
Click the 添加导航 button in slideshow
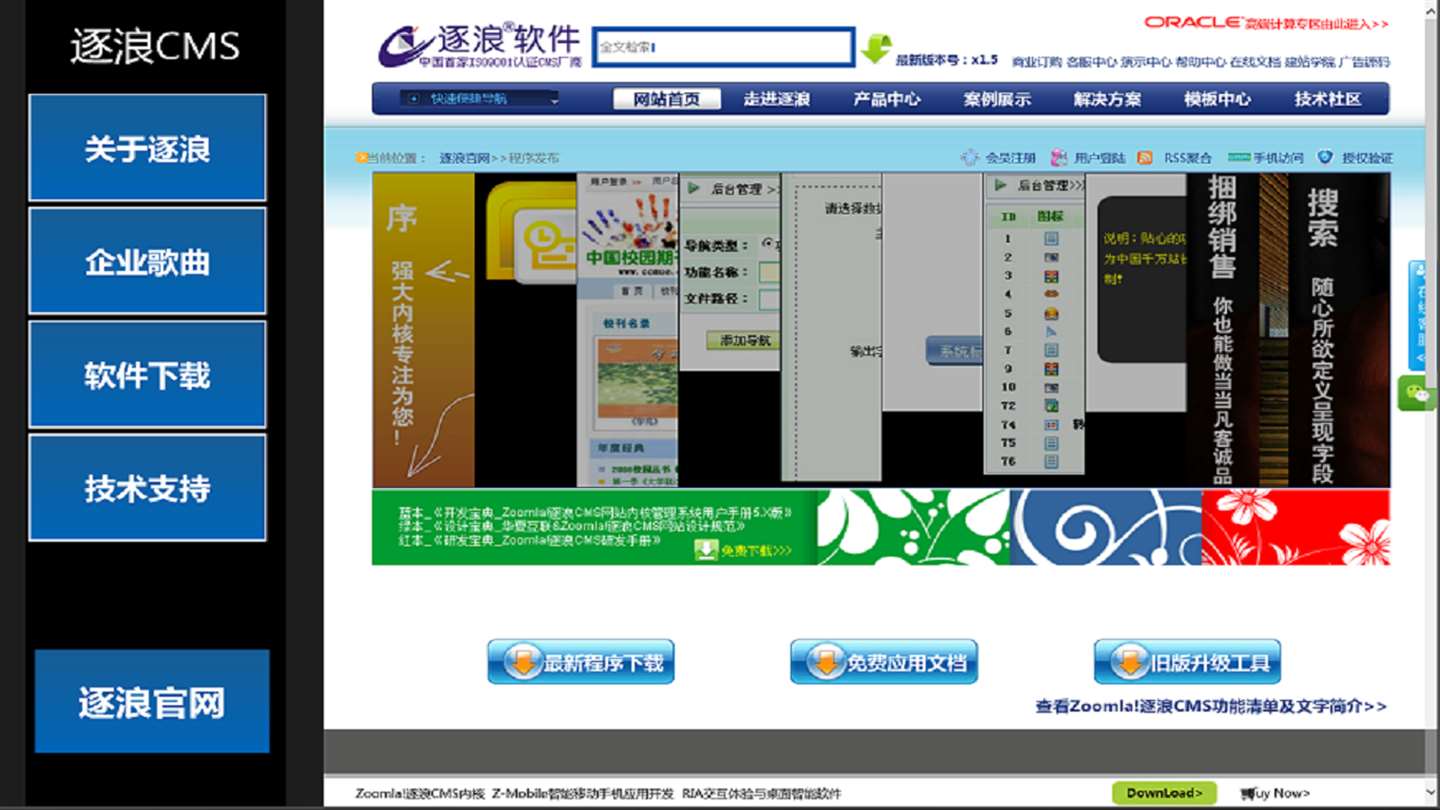tap(744, 340)
